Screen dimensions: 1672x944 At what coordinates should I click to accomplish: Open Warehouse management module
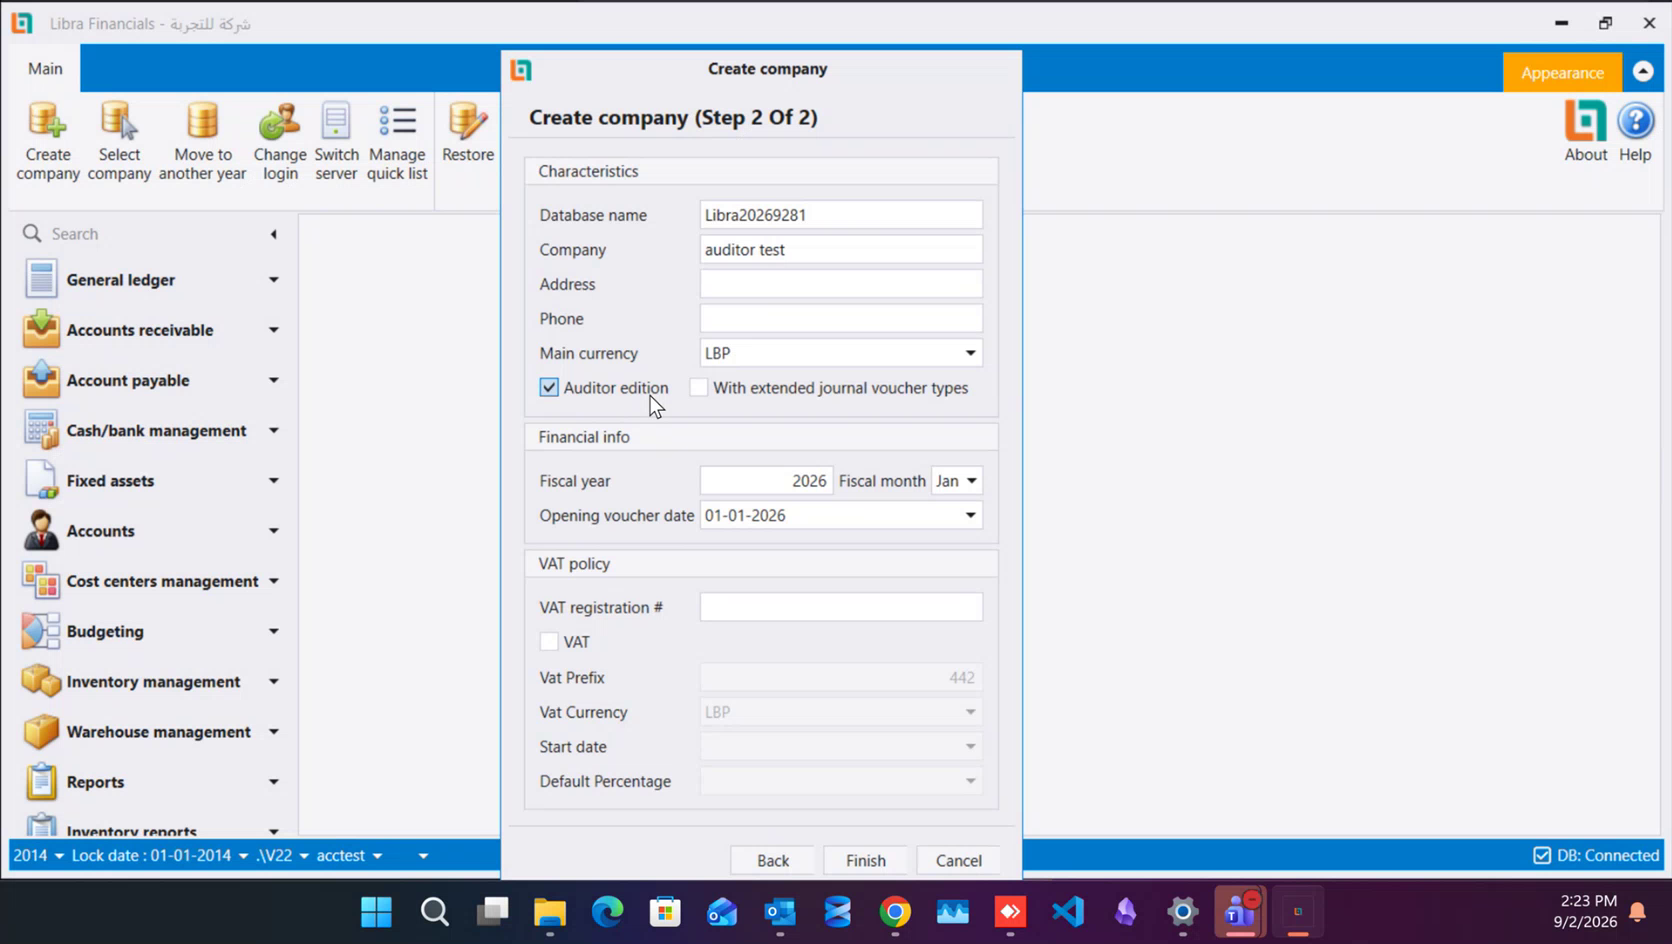pyautogui.click(x=150, y=731)
